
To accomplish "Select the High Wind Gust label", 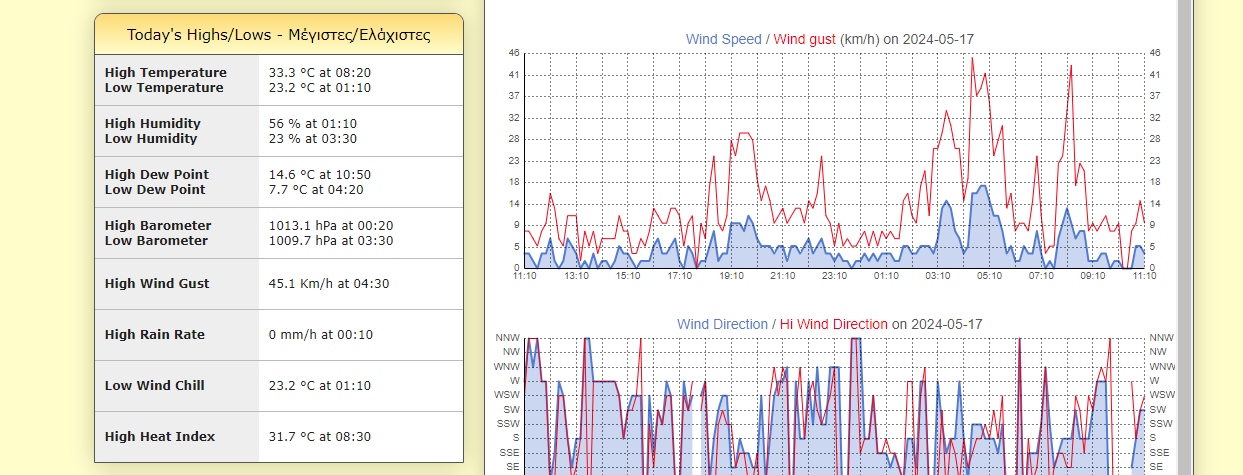I will click(157, 284).
